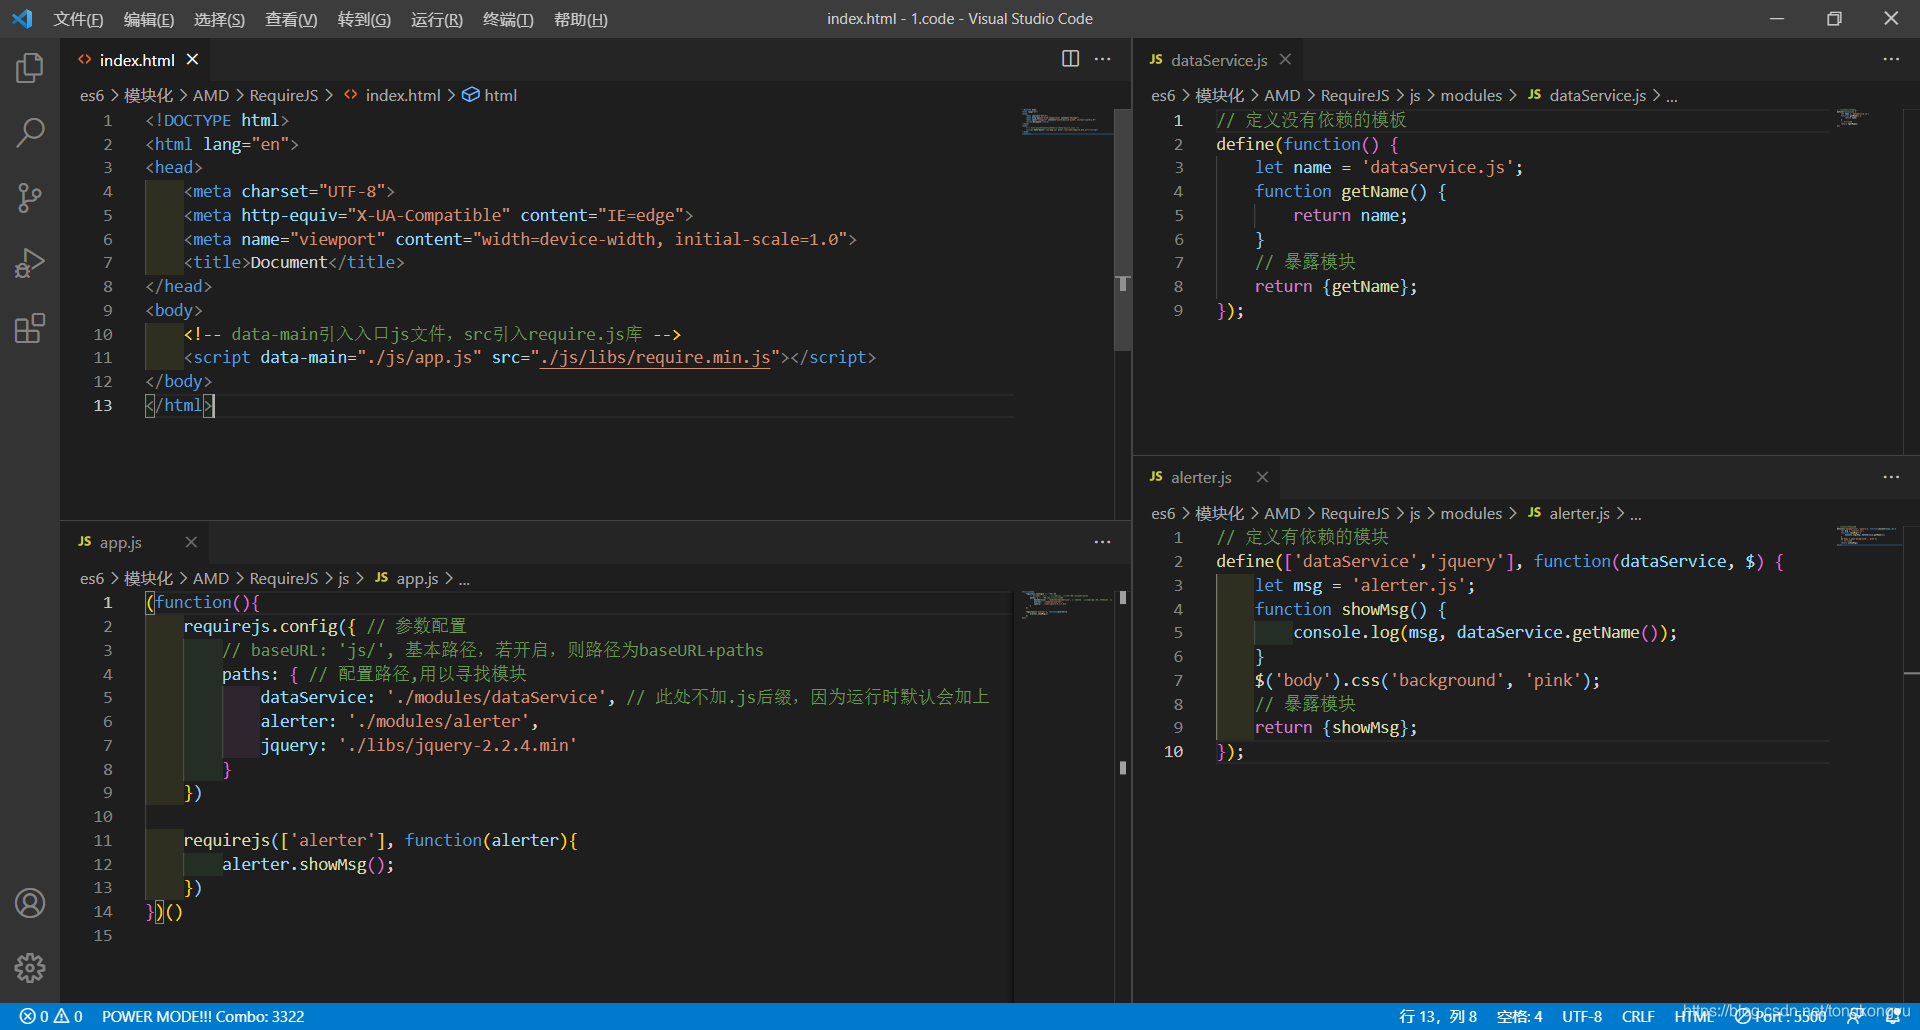Click the cursor position 行 13, 列 8 indicator
This screenshot has height=1030, width=1920.
click(x=1438, y=1016)
